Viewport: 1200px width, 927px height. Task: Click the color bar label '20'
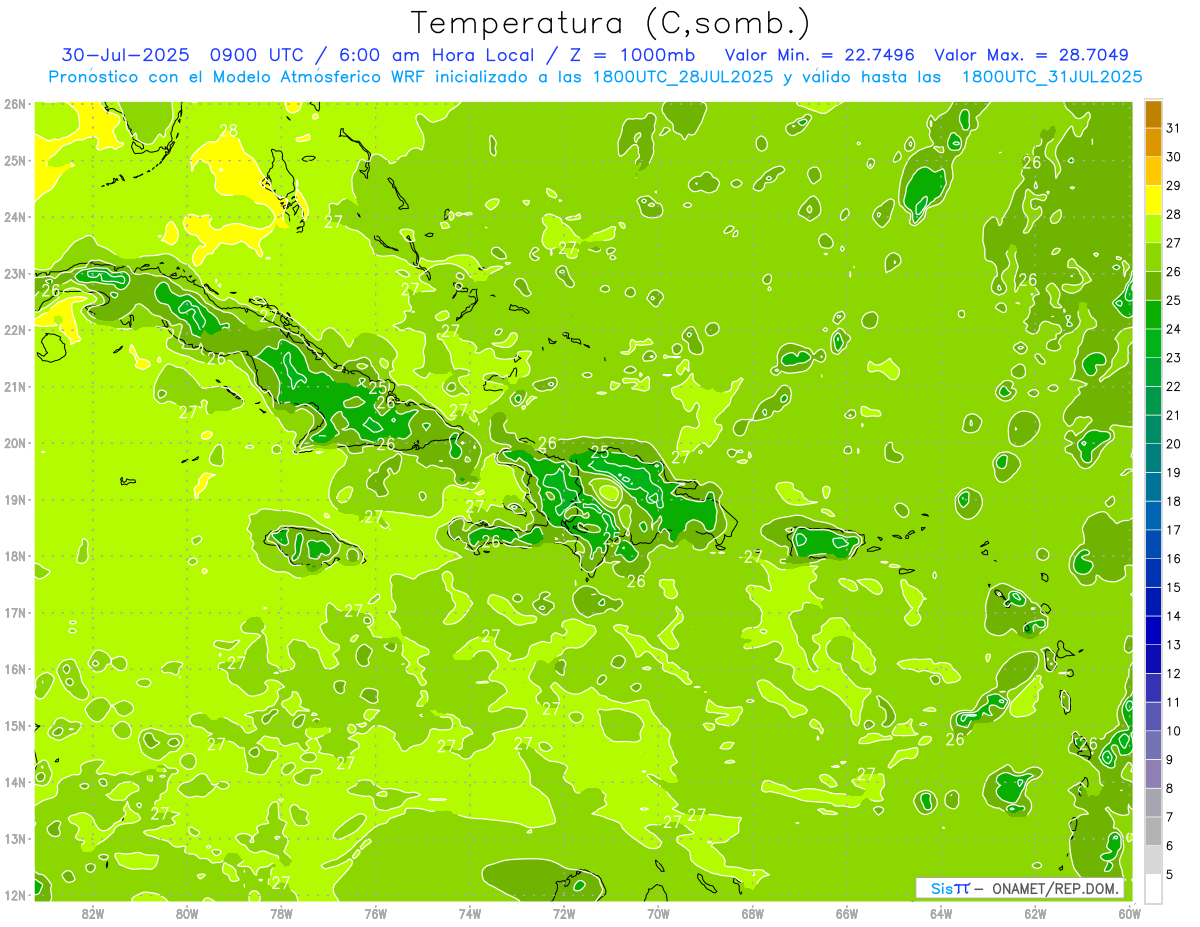point(1174,444)
